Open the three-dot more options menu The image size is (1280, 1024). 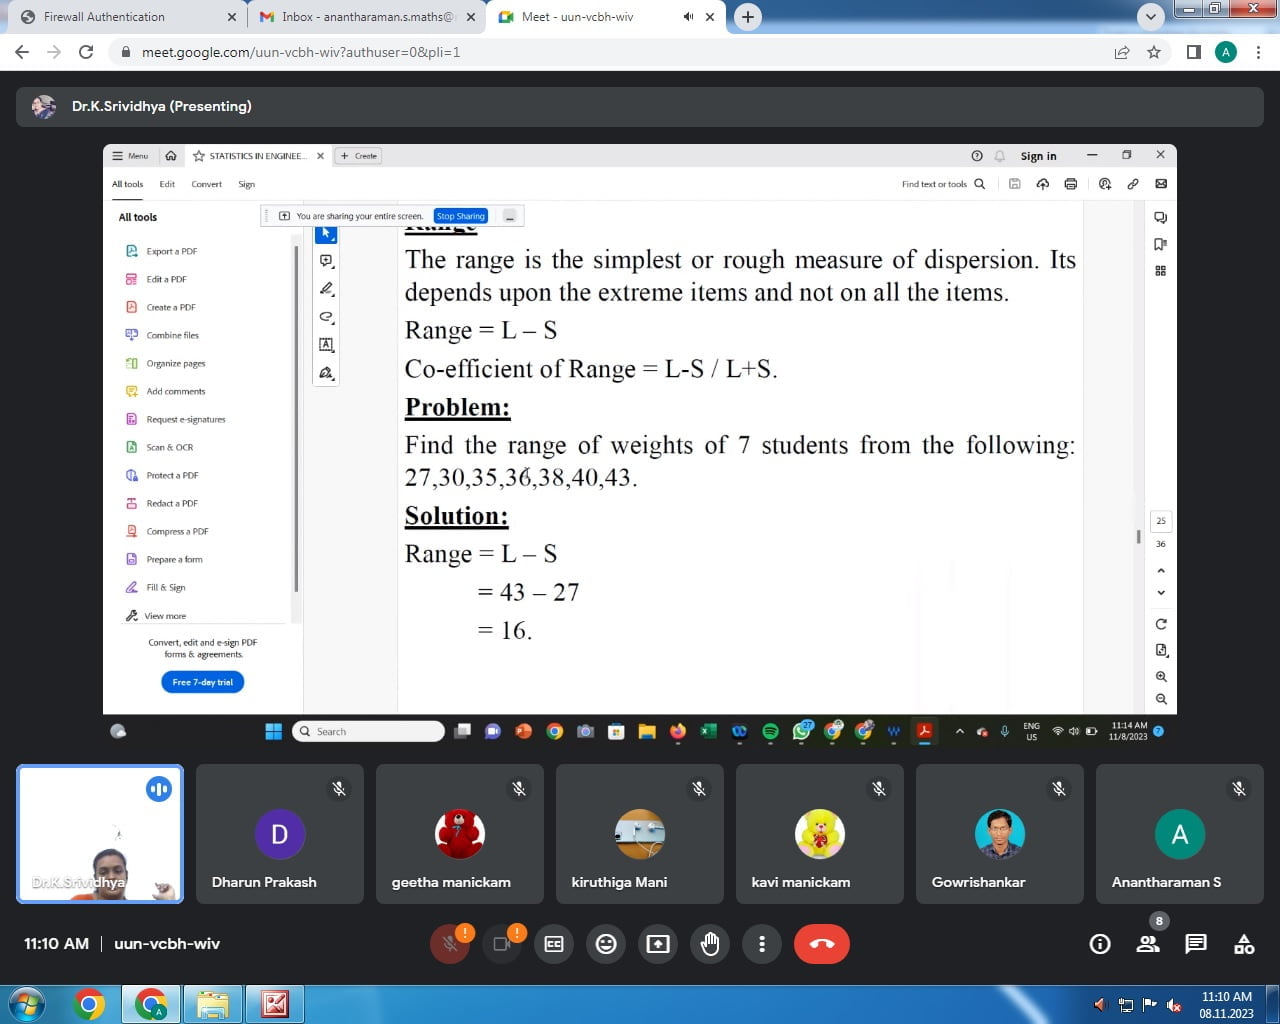click(x=762, y=944)
